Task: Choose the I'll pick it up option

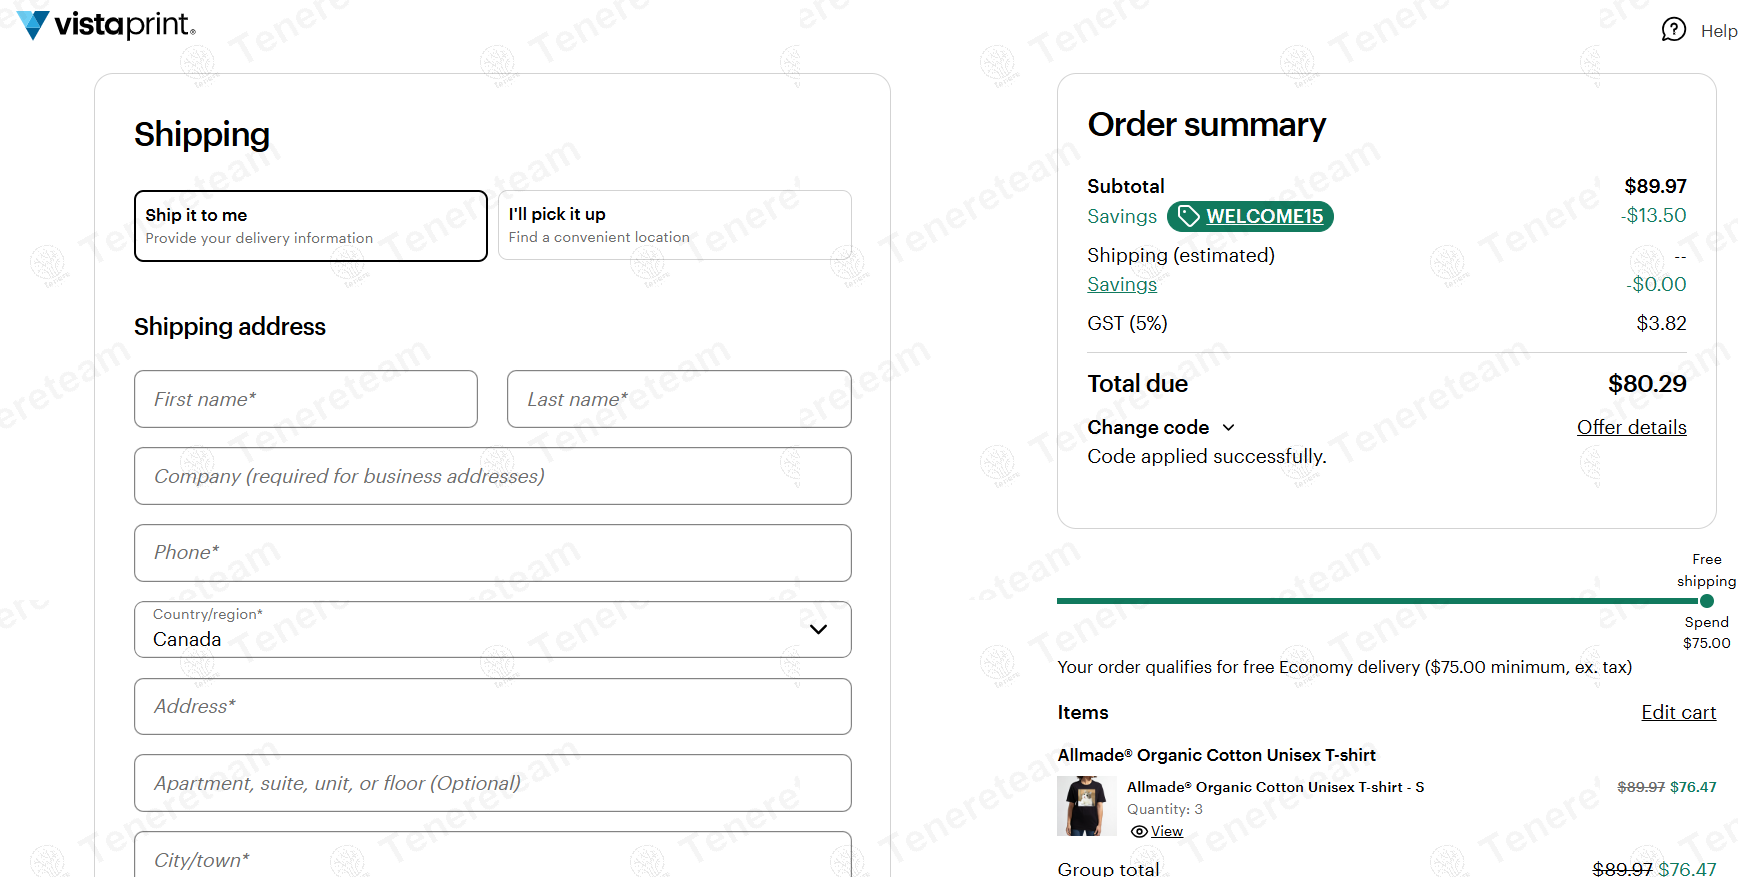Action: click(x=674, y=225)
